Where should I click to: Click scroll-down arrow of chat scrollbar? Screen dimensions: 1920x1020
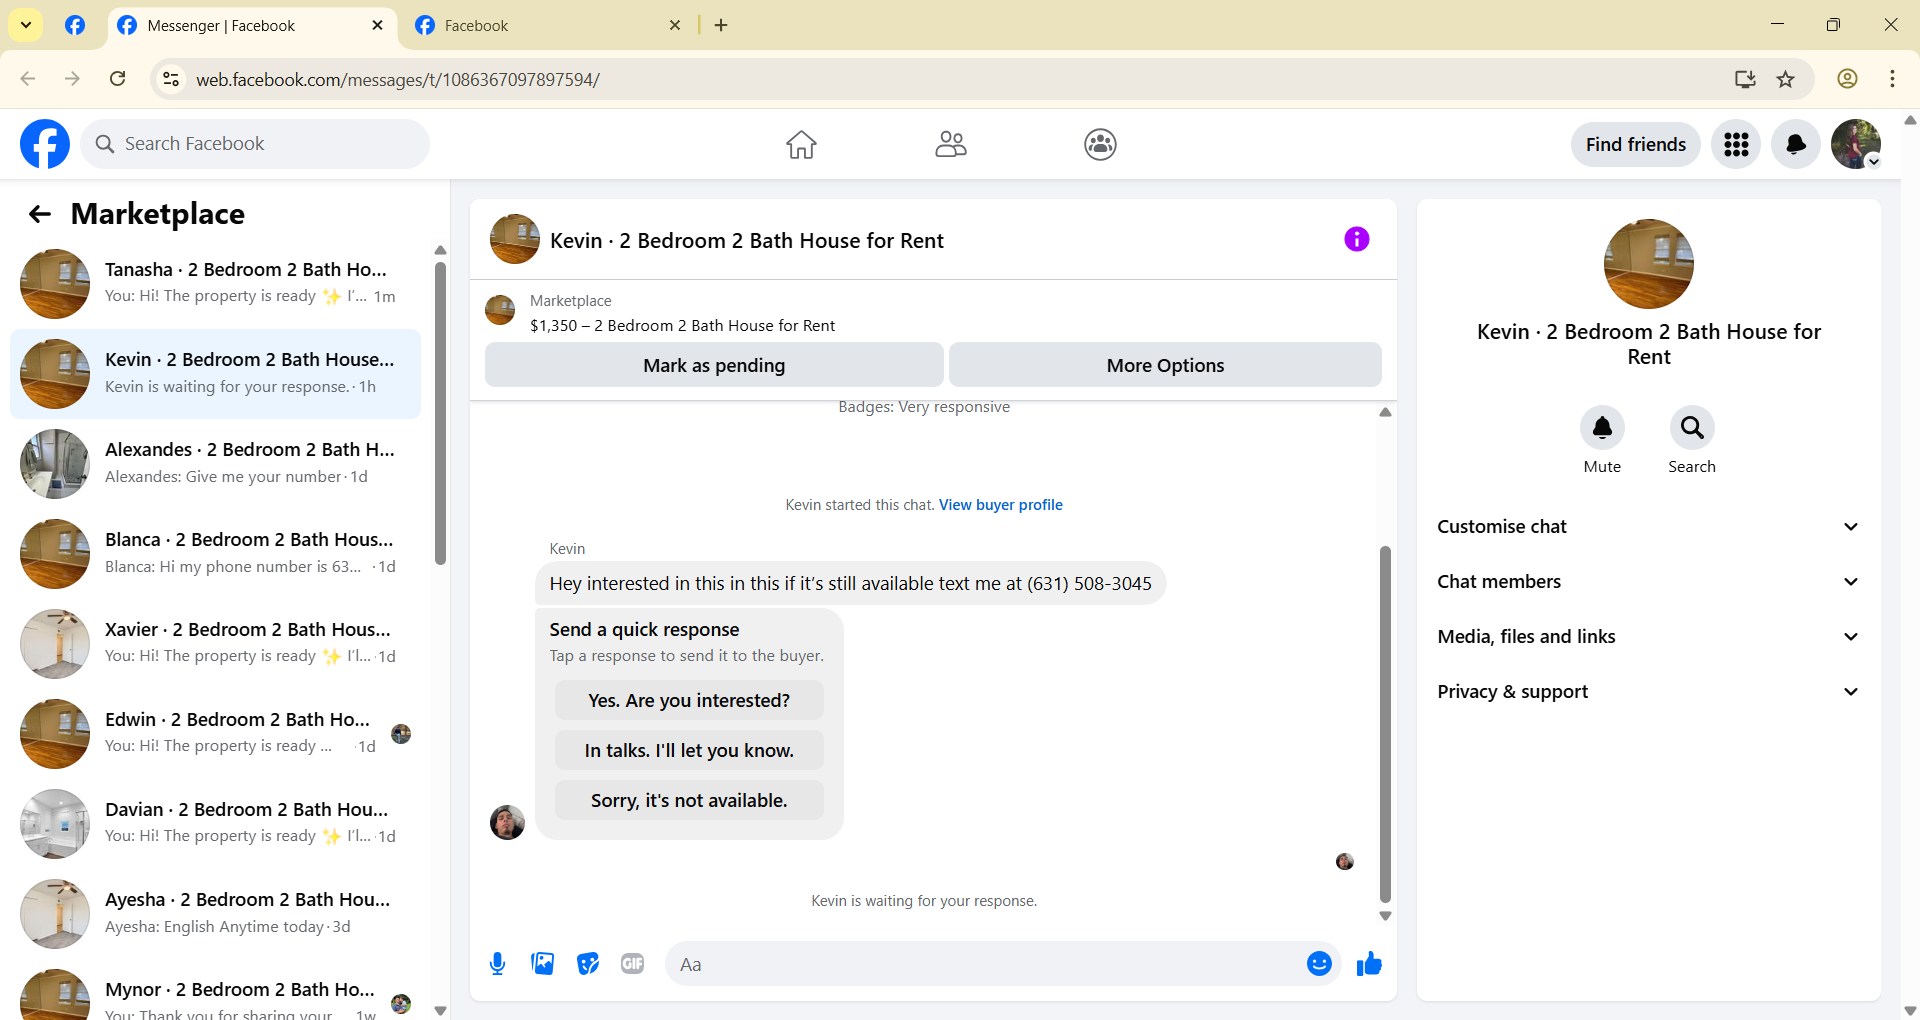click(x=1385, y=916)
